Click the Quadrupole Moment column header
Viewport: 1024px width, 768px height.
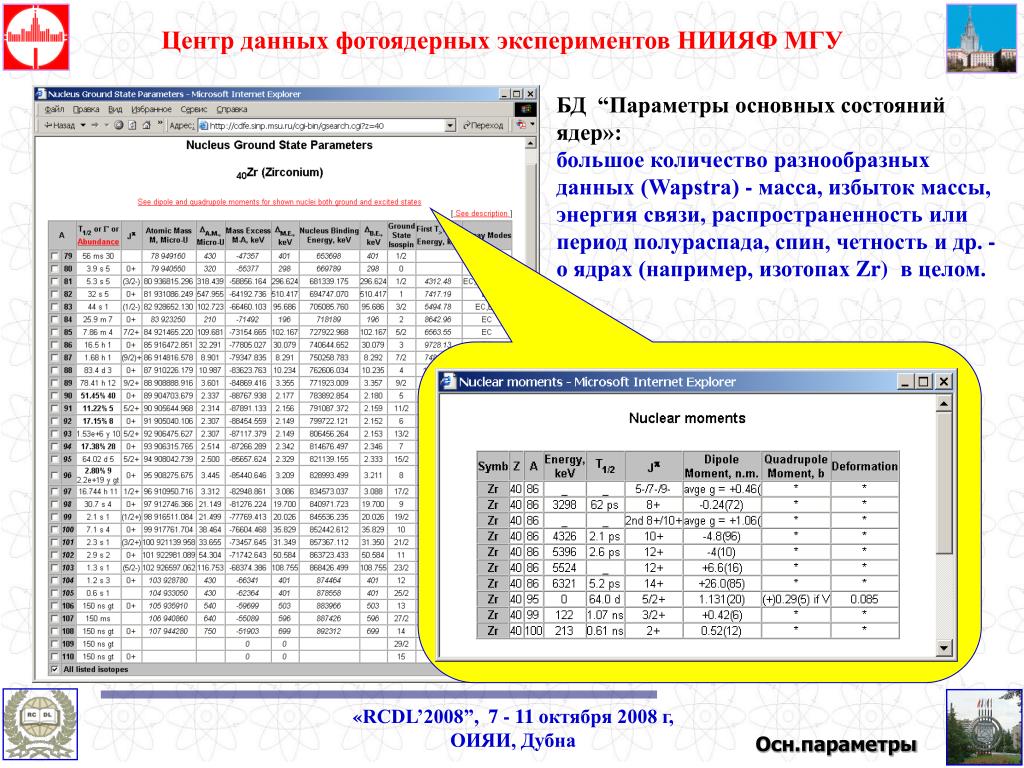pos(795,466)
